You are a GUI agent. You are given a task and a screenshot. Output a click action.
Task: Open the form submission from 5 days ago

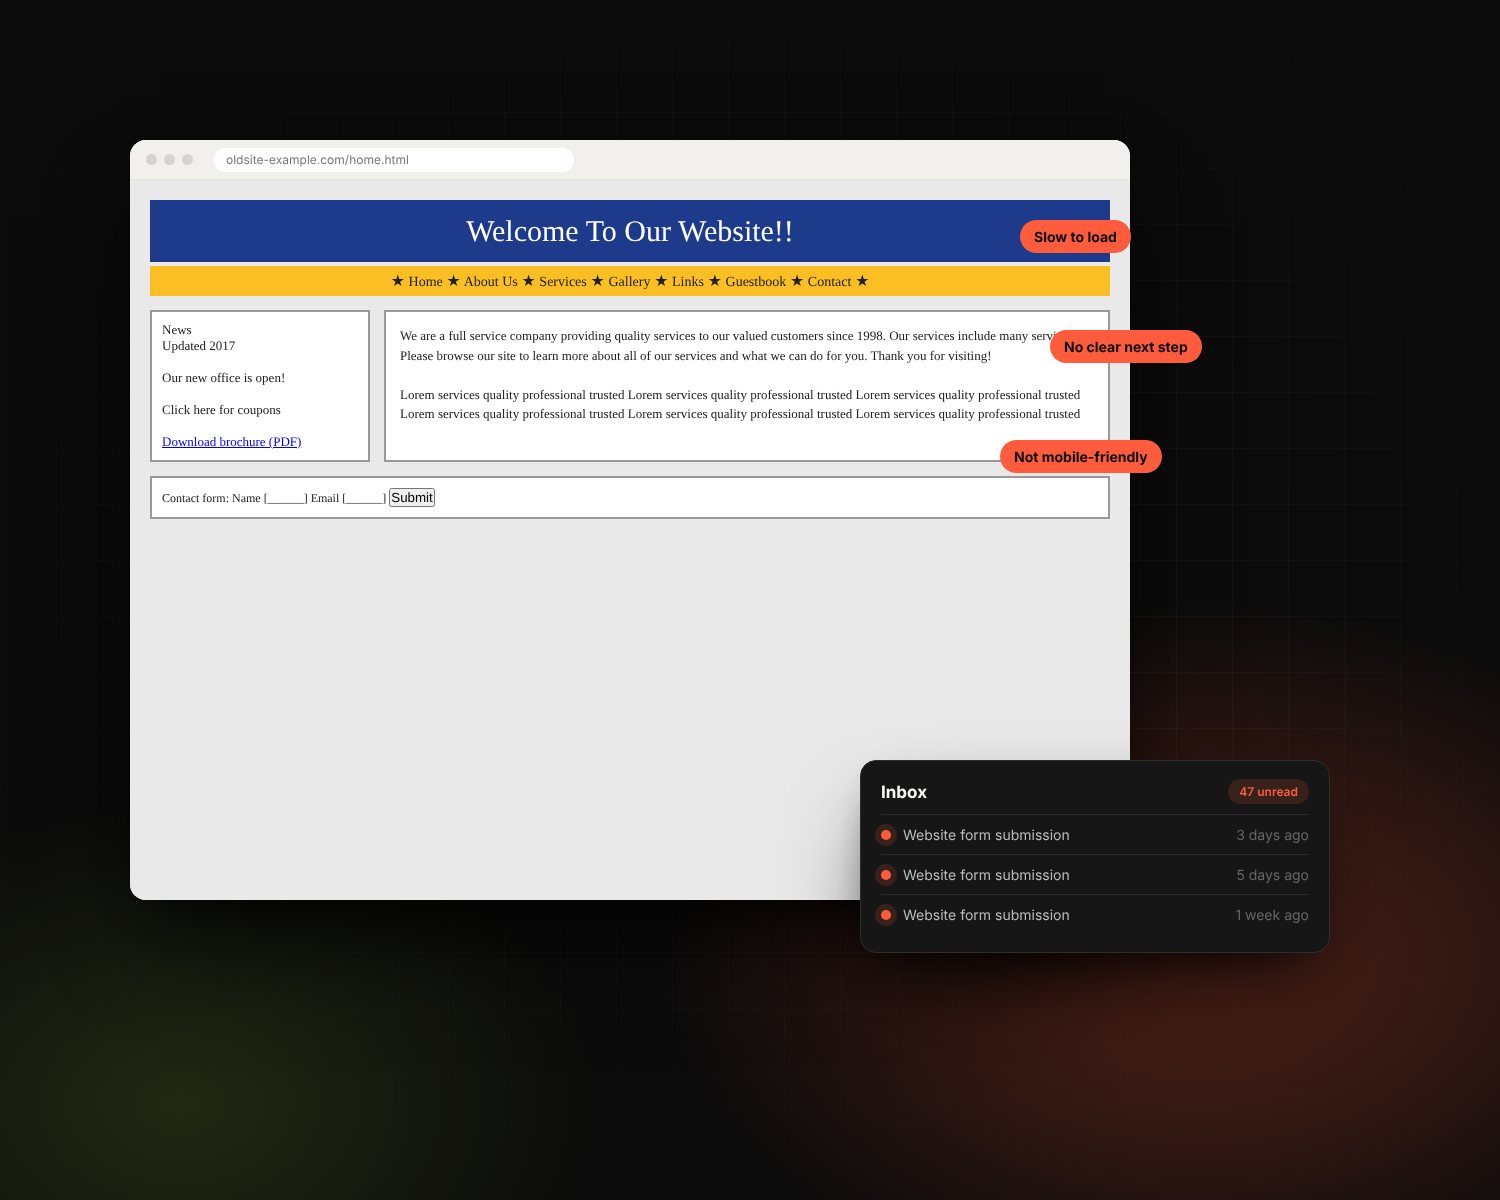tap(1095, 875)
